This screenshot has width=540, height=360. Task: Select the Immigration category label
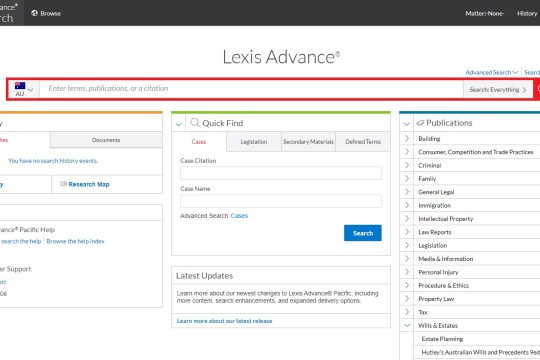[434, 205]
